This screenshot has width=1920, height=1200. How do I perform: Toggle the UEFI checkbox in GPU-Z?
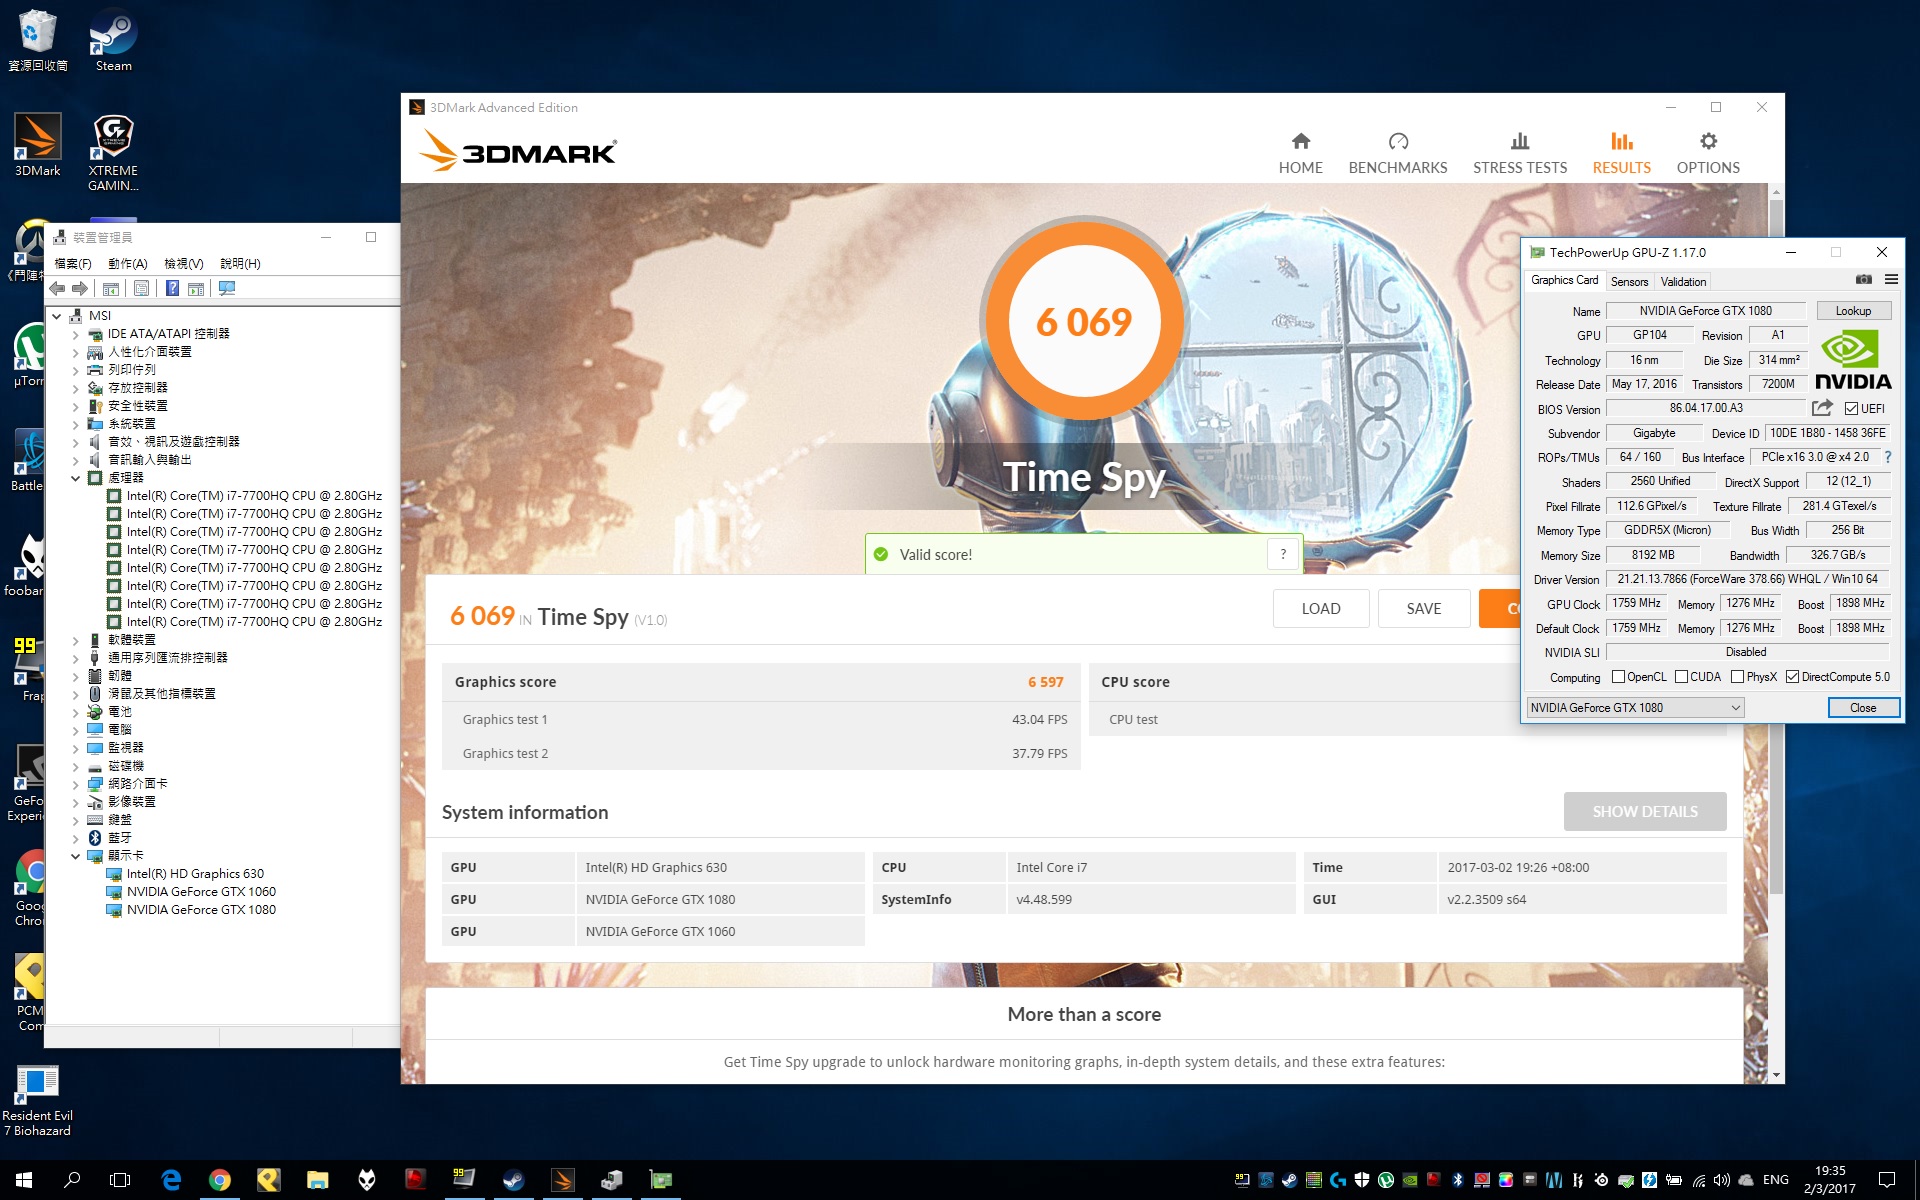(x=1851, y=408)
